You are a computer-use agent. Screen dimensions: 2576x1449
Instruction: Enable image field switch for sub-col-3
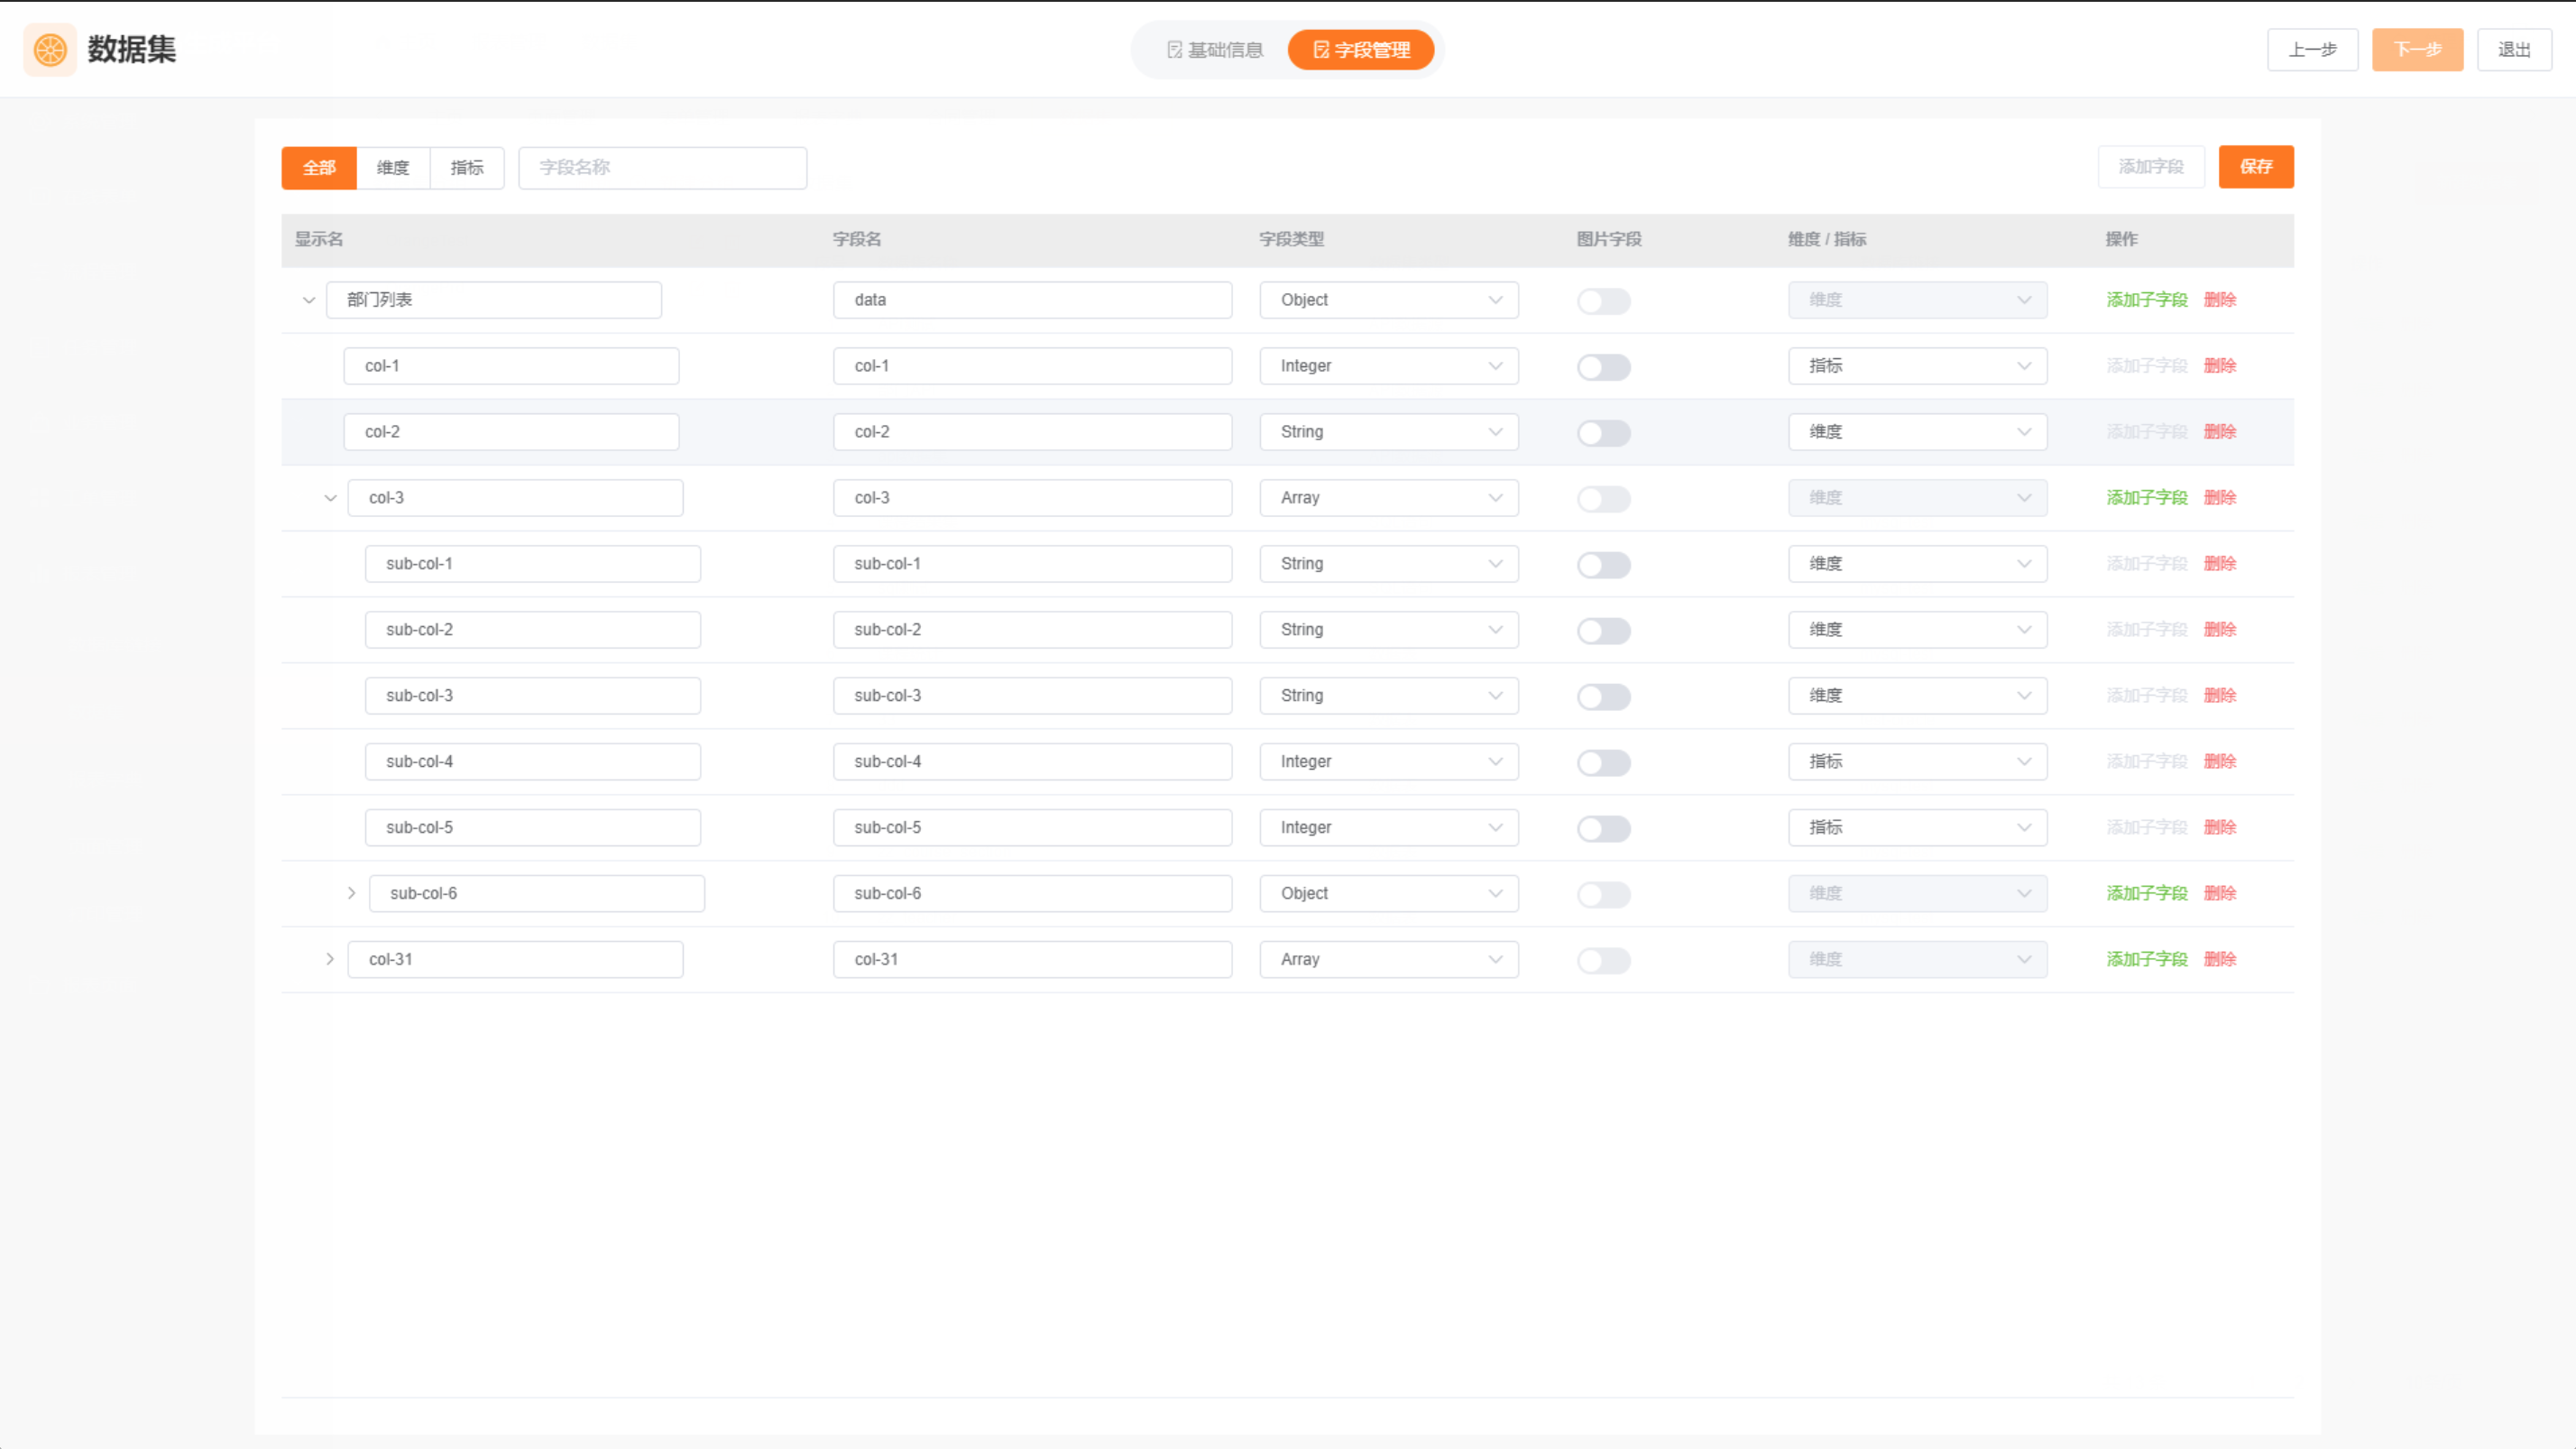click(x=1603, y=697)
